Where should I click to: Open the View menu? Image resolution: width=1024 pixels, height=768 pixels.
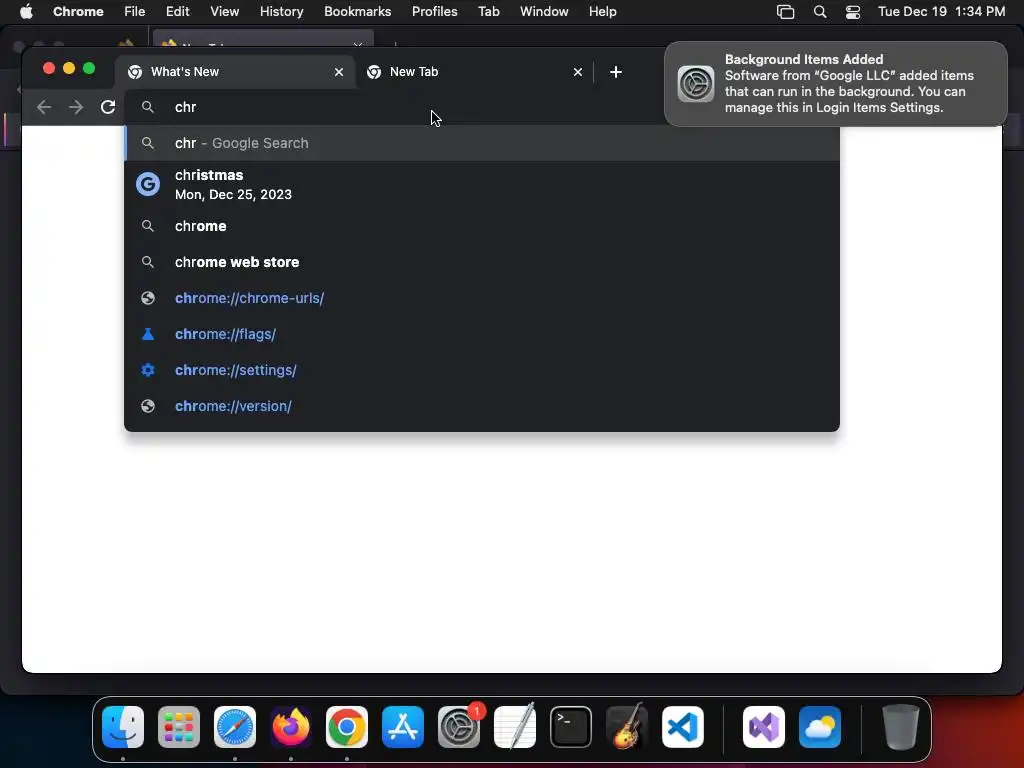225,12
